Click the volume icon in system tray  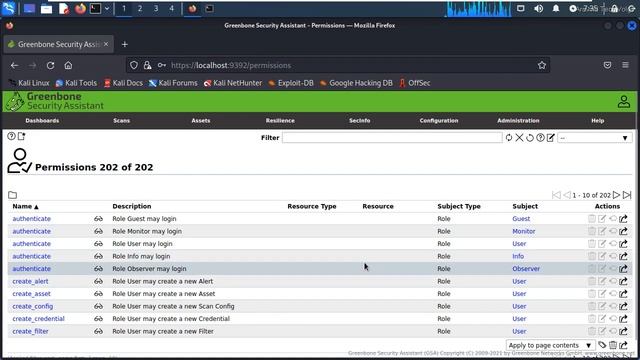point(538,8)
